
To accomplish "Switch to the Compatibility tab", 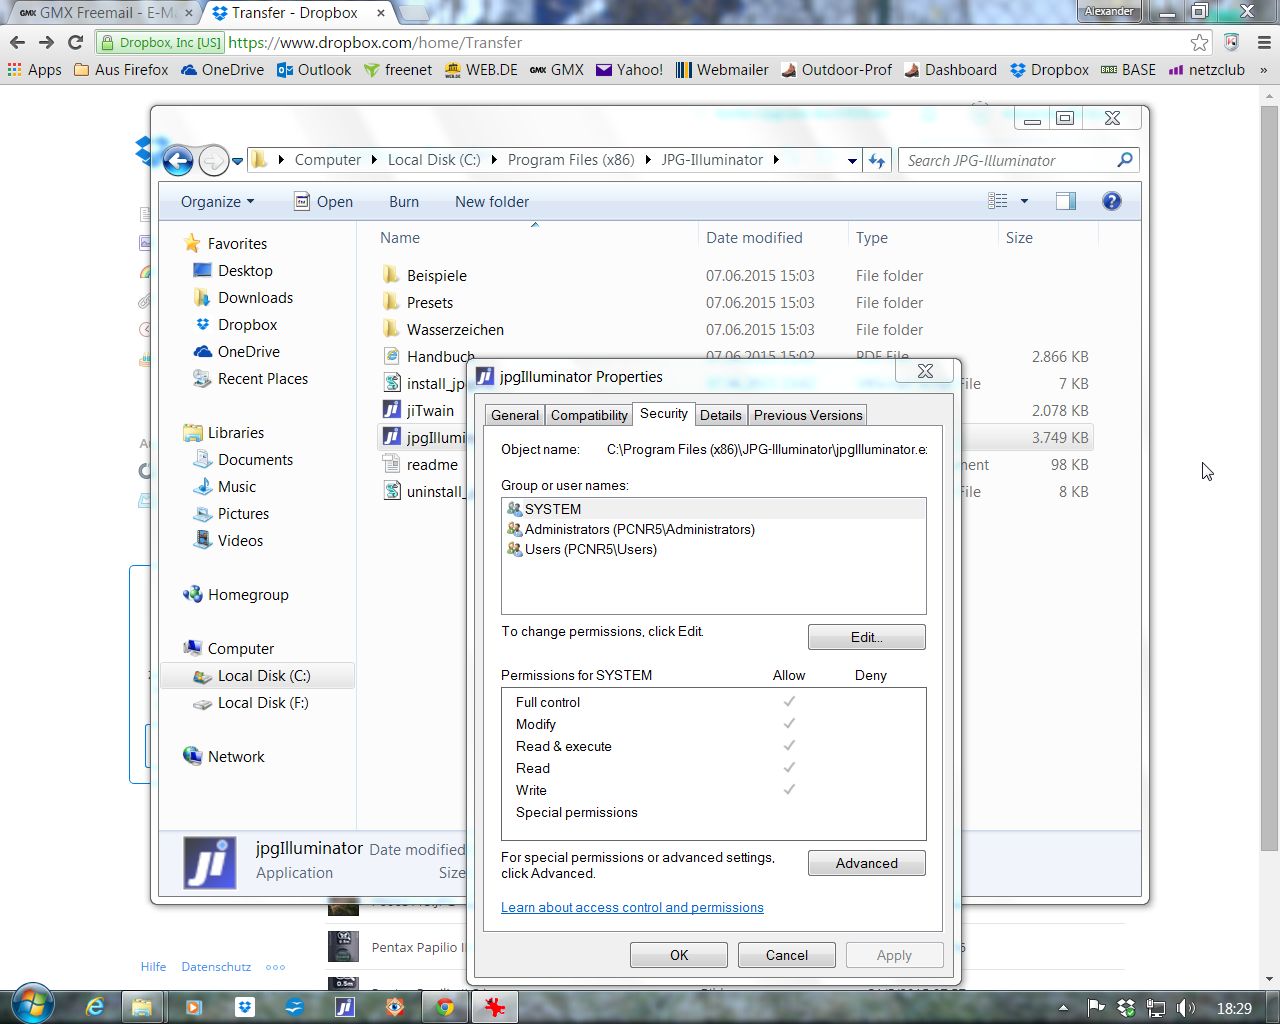I will coord(589,415).
